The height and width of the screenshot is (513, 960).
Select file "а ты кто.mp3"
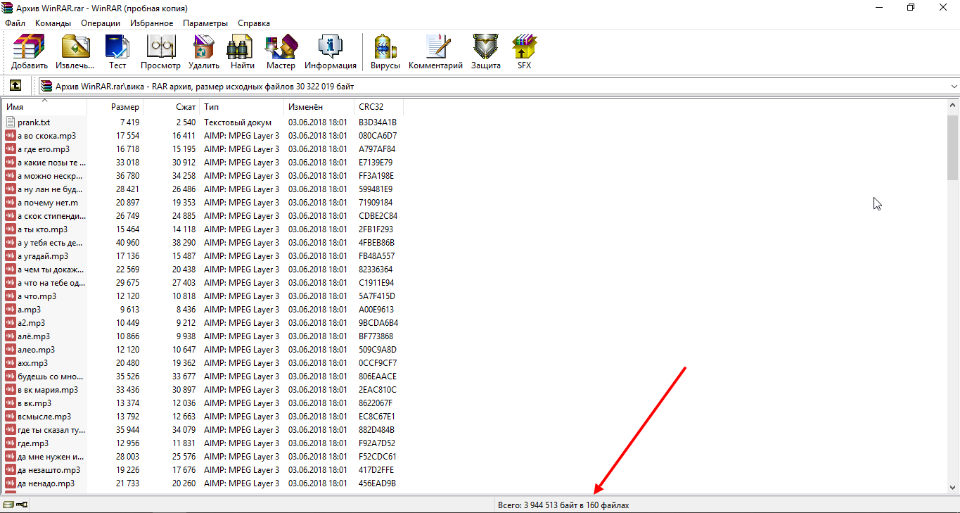(x=42, y=230)
